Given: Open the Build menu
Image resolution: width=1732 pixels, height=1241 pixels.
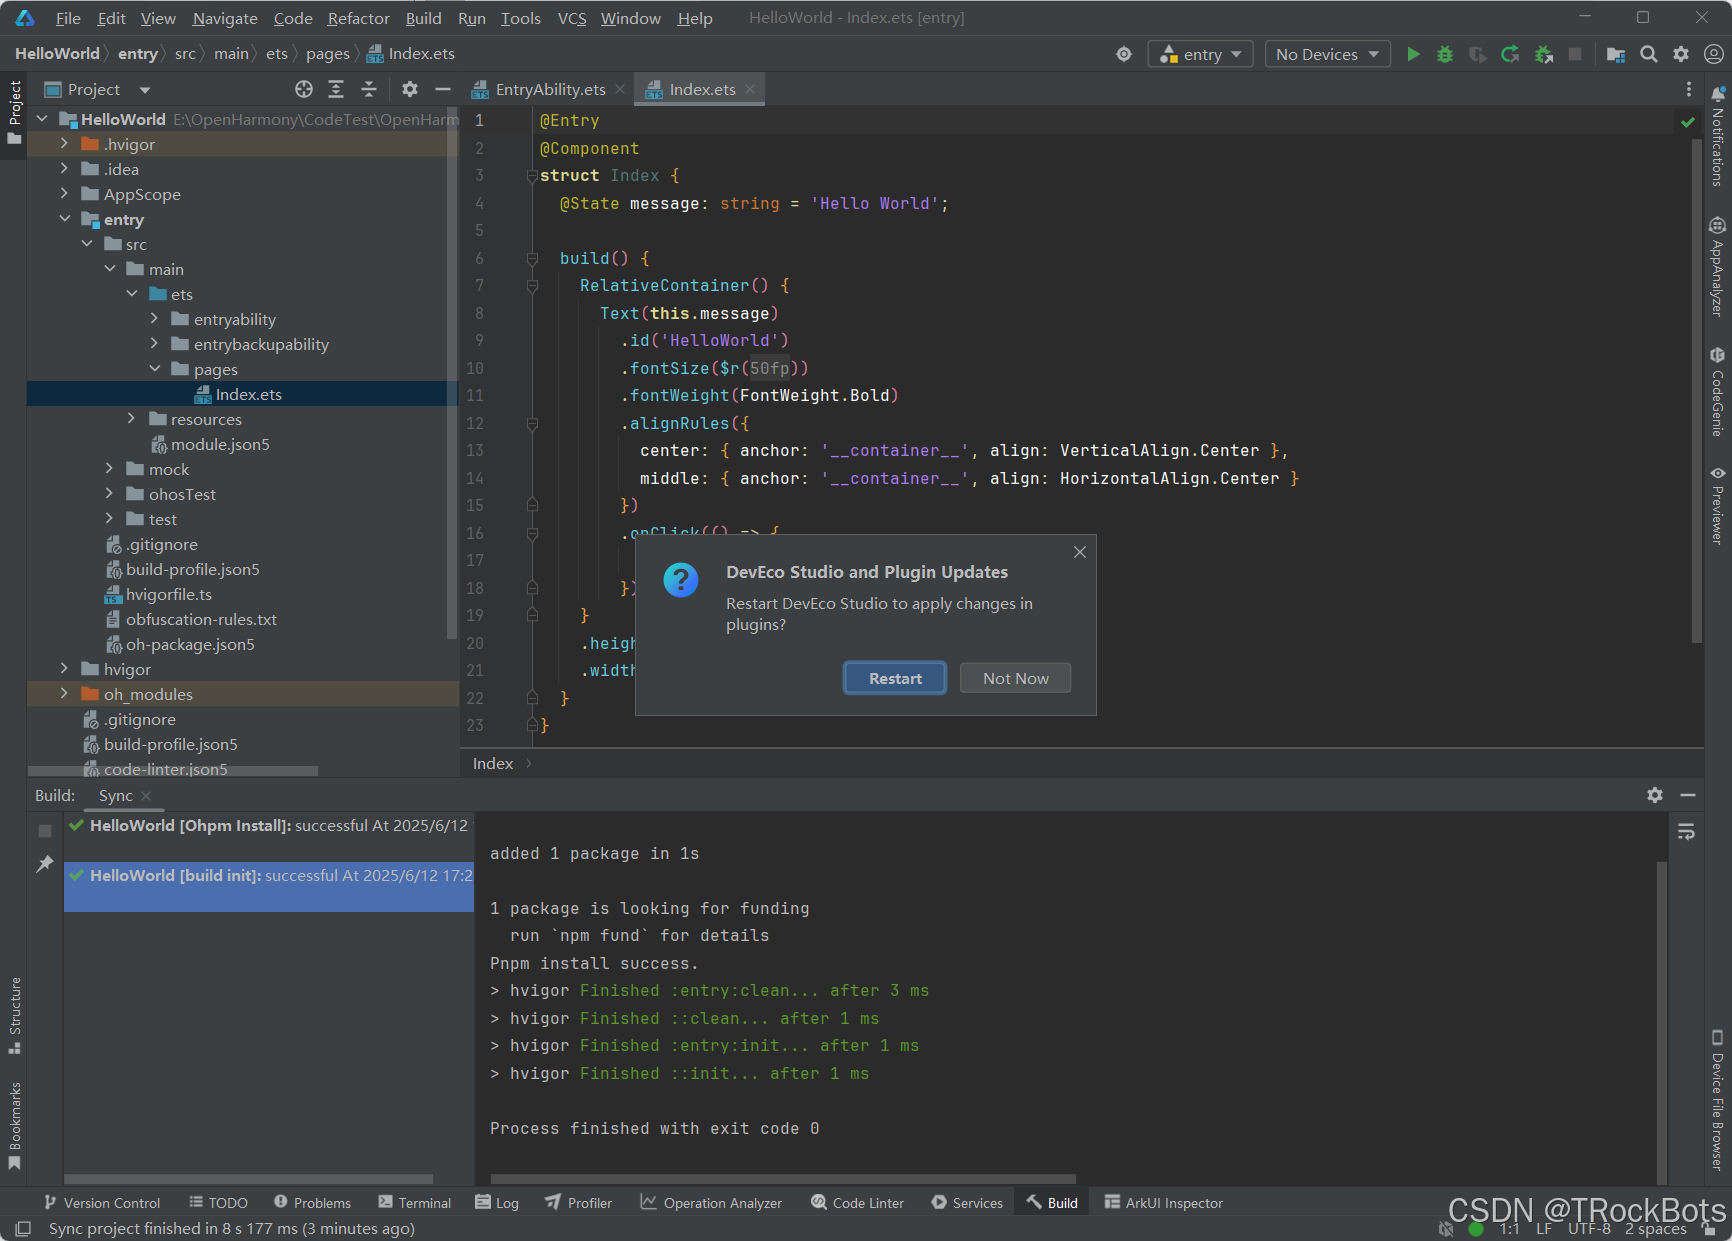Looking at the screenshot, I should tap(423, 18).
